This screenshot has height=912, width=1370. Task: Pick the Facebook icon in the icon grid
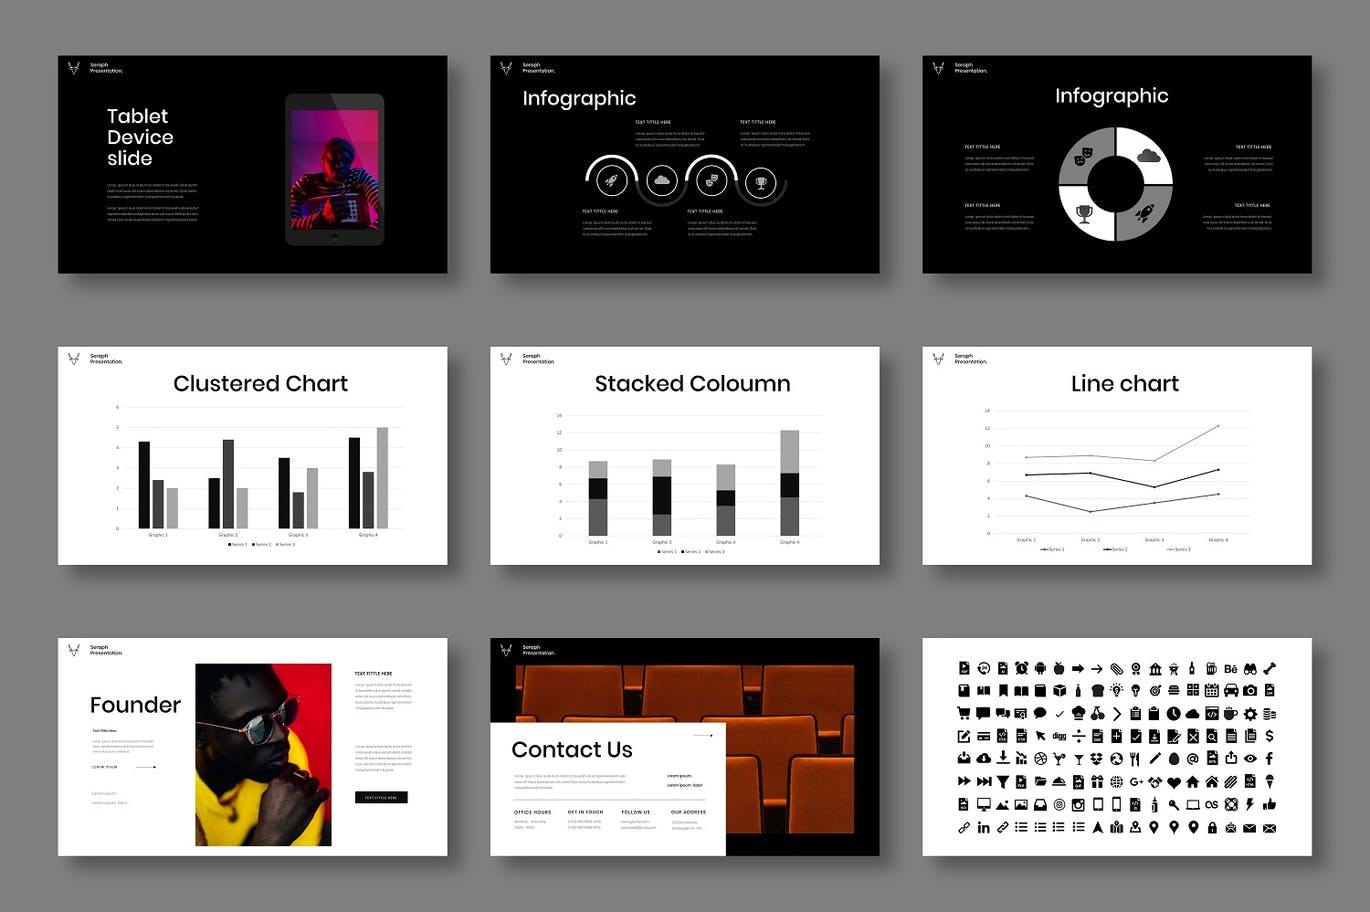tap(1269, 759)
